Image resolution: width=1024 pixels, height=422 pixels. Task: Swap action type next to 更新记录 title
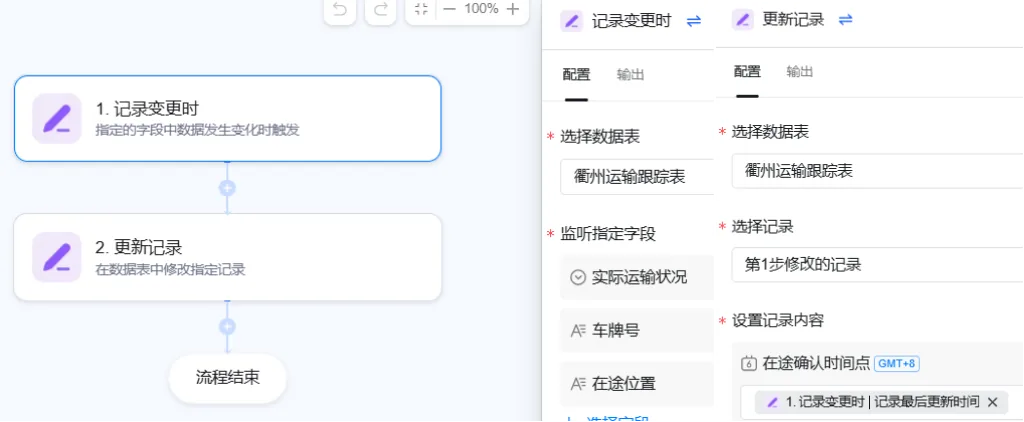(846, 20)
